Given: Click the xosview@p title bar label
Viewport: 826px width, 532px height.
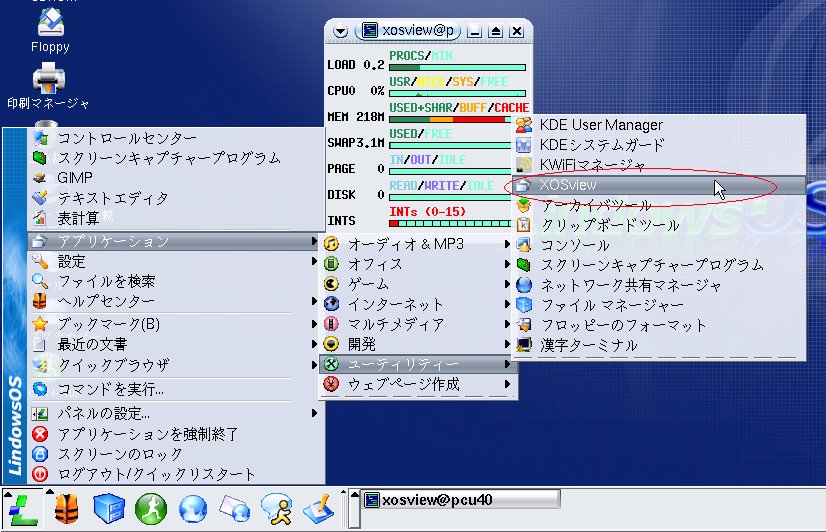Looking at the screenshot, I should click(x=418, y=31).
